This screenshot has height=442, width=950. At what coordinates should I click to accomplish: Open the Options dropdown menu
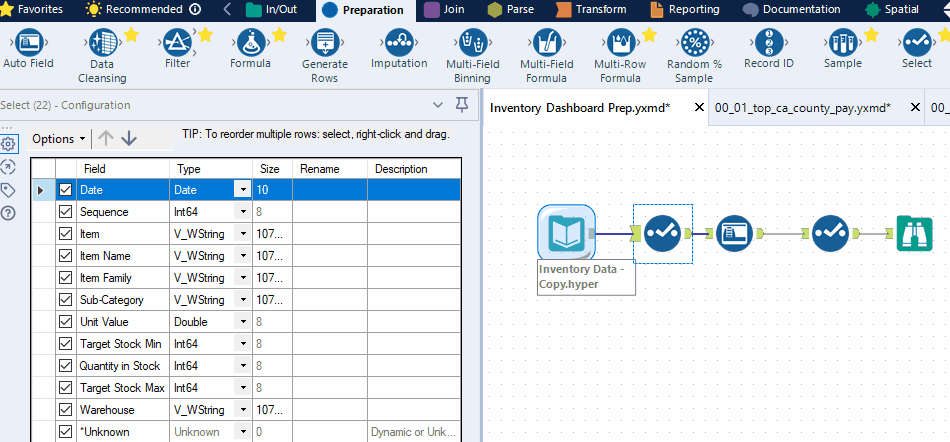pyautogui.click(x=59, y=139)
